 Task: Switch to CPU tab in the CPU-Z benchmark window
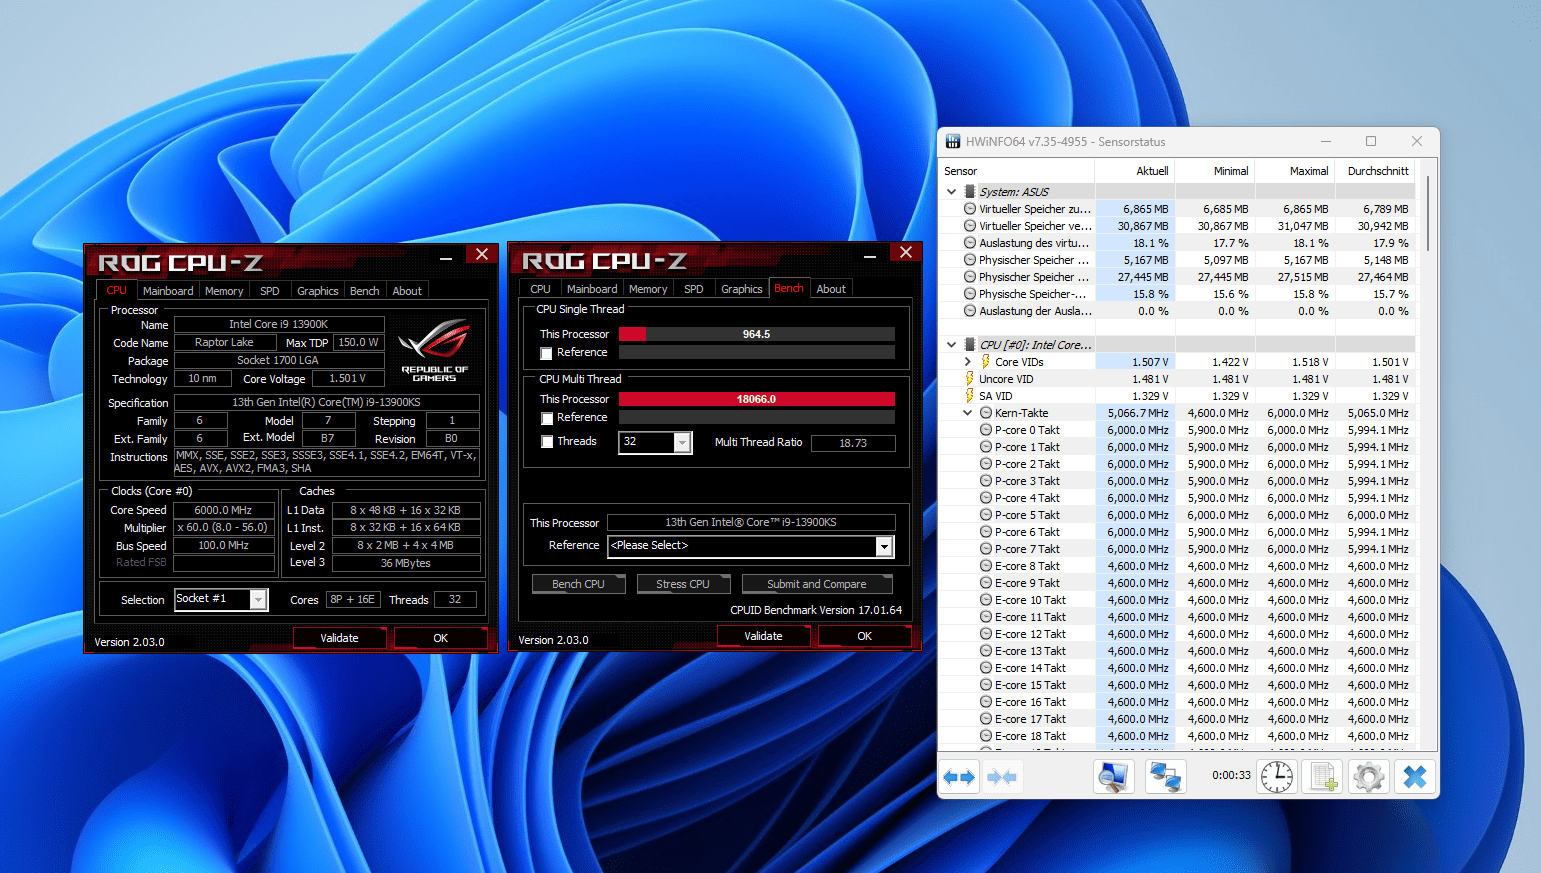[541, 289]
